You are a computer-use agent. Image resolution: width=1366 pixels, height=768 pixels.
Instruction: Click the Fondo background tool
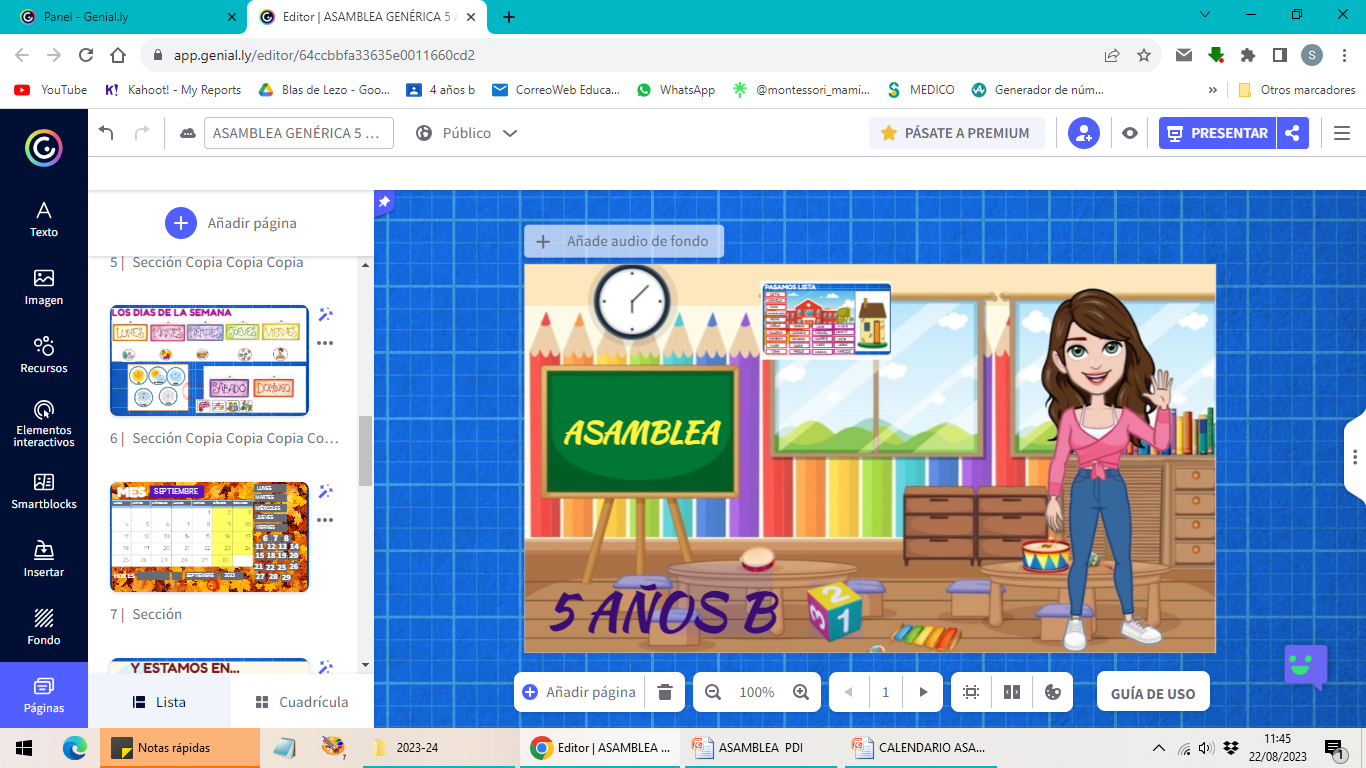[x=43, y=627]
